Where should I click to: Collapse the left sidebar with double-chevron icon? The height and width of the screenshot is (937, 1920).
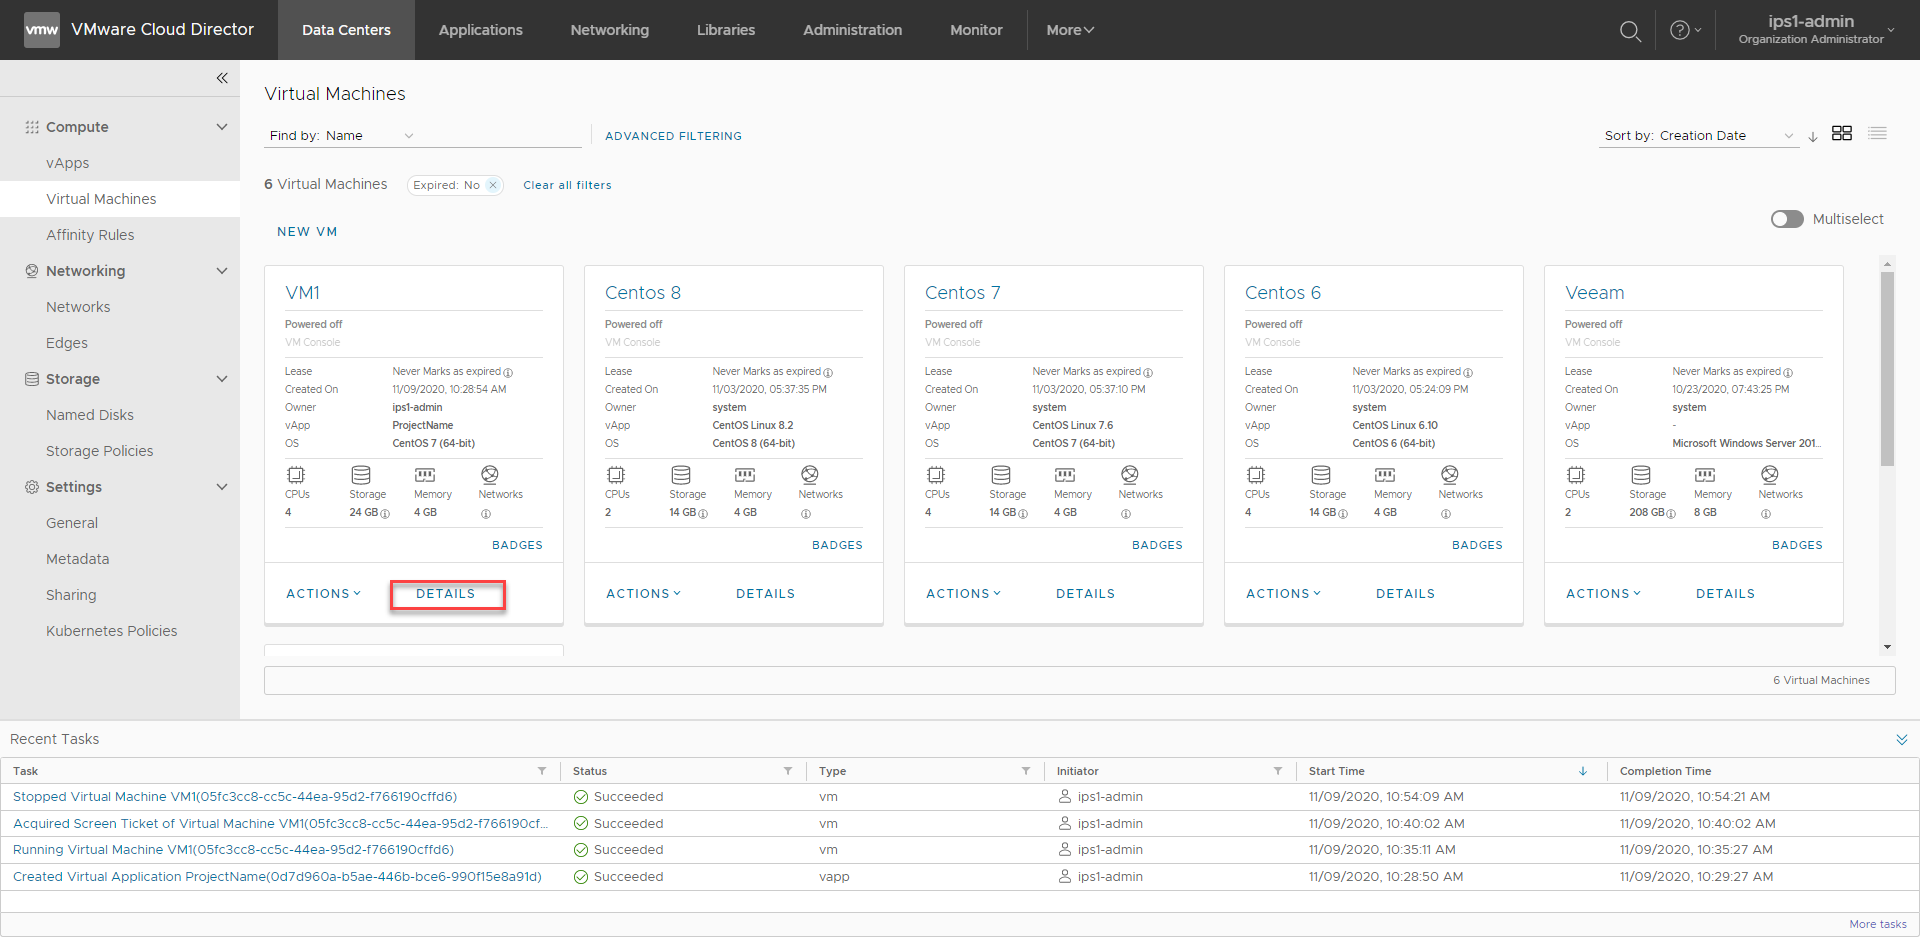point(222,78)
